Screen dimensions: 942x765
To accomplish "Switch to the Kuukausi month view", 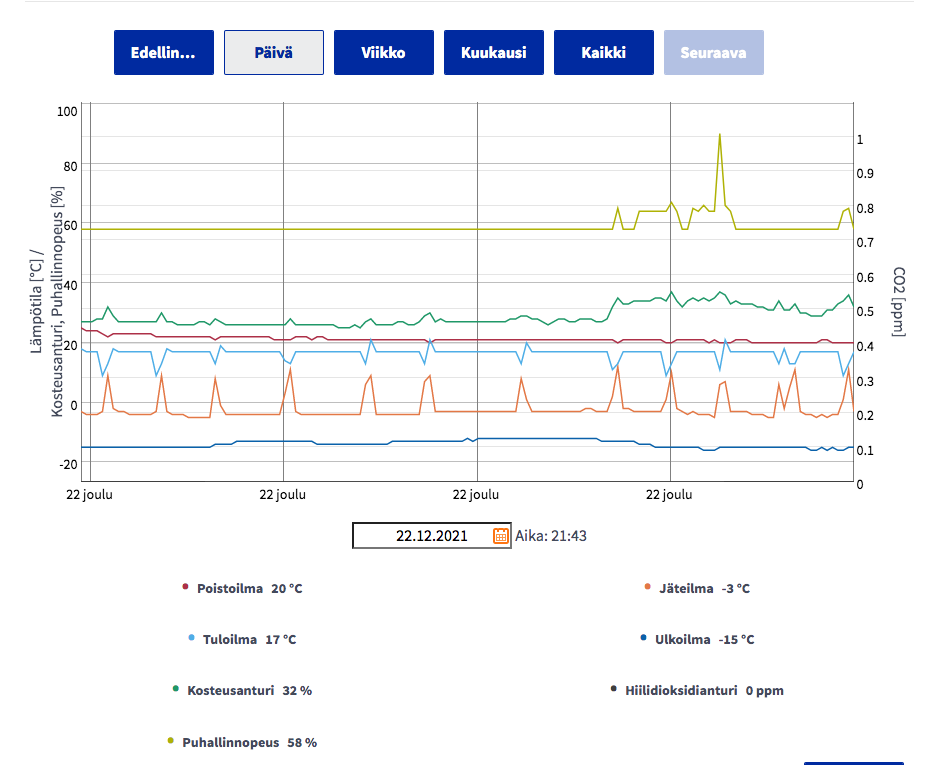I will click(494, 52).
